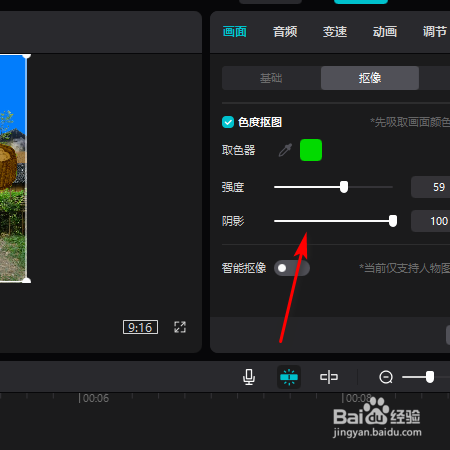The width and height of the screenshot is (450, 450).
Task: Enable the 智能抠像 toggle switch
Action: pyautogui.click(x=292, y=268)
